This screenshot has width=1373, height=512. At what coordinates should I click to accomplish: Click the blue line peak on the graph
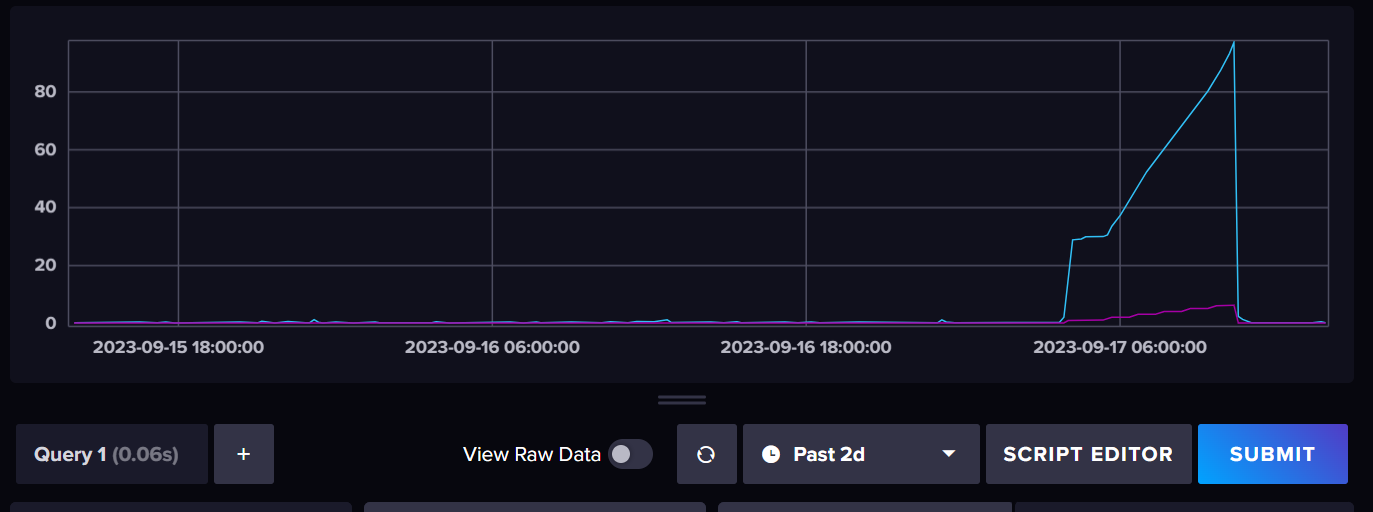pyautogui.click(x=1234, y=43)
